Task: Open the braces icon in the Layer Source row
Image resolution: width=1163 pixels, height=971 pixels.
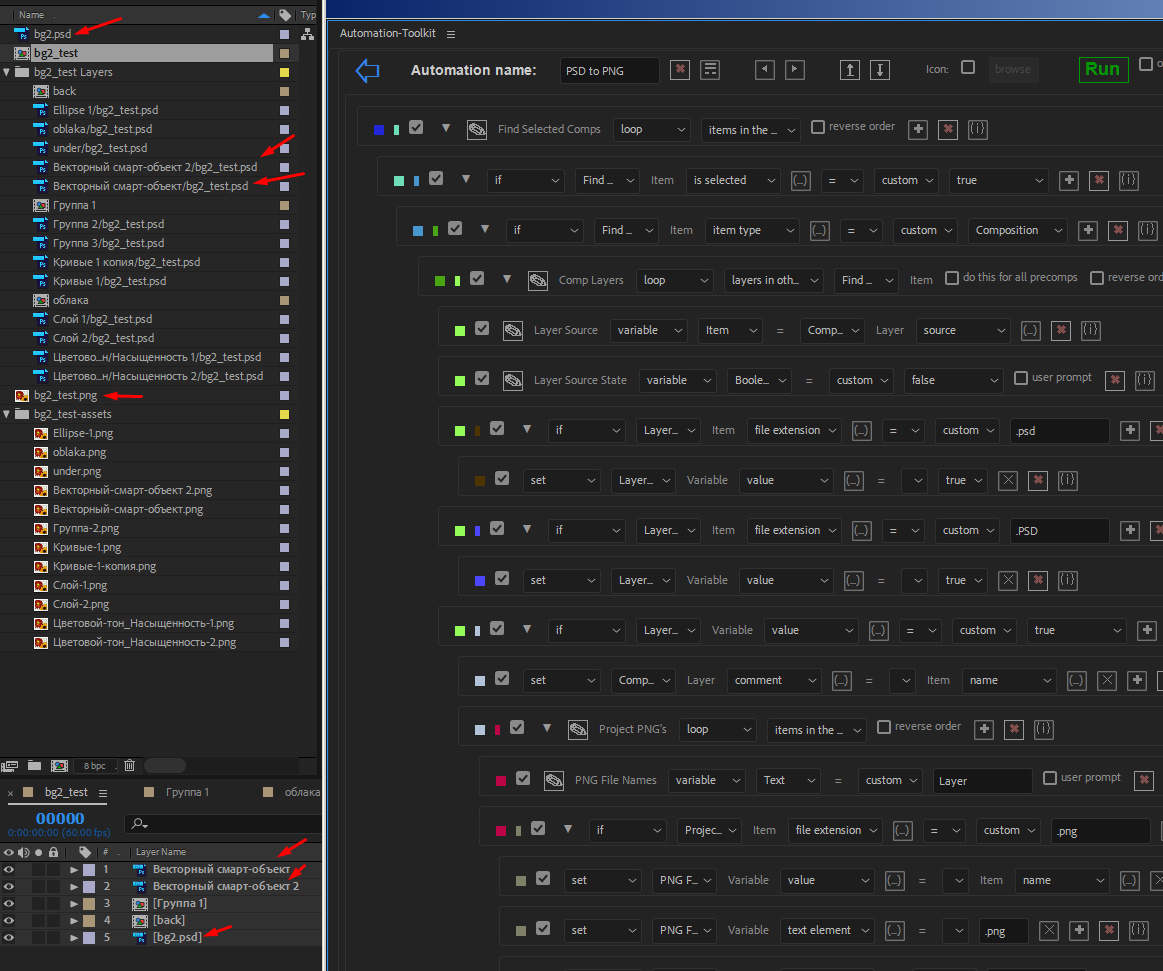Action: [x=1090, y=330]
